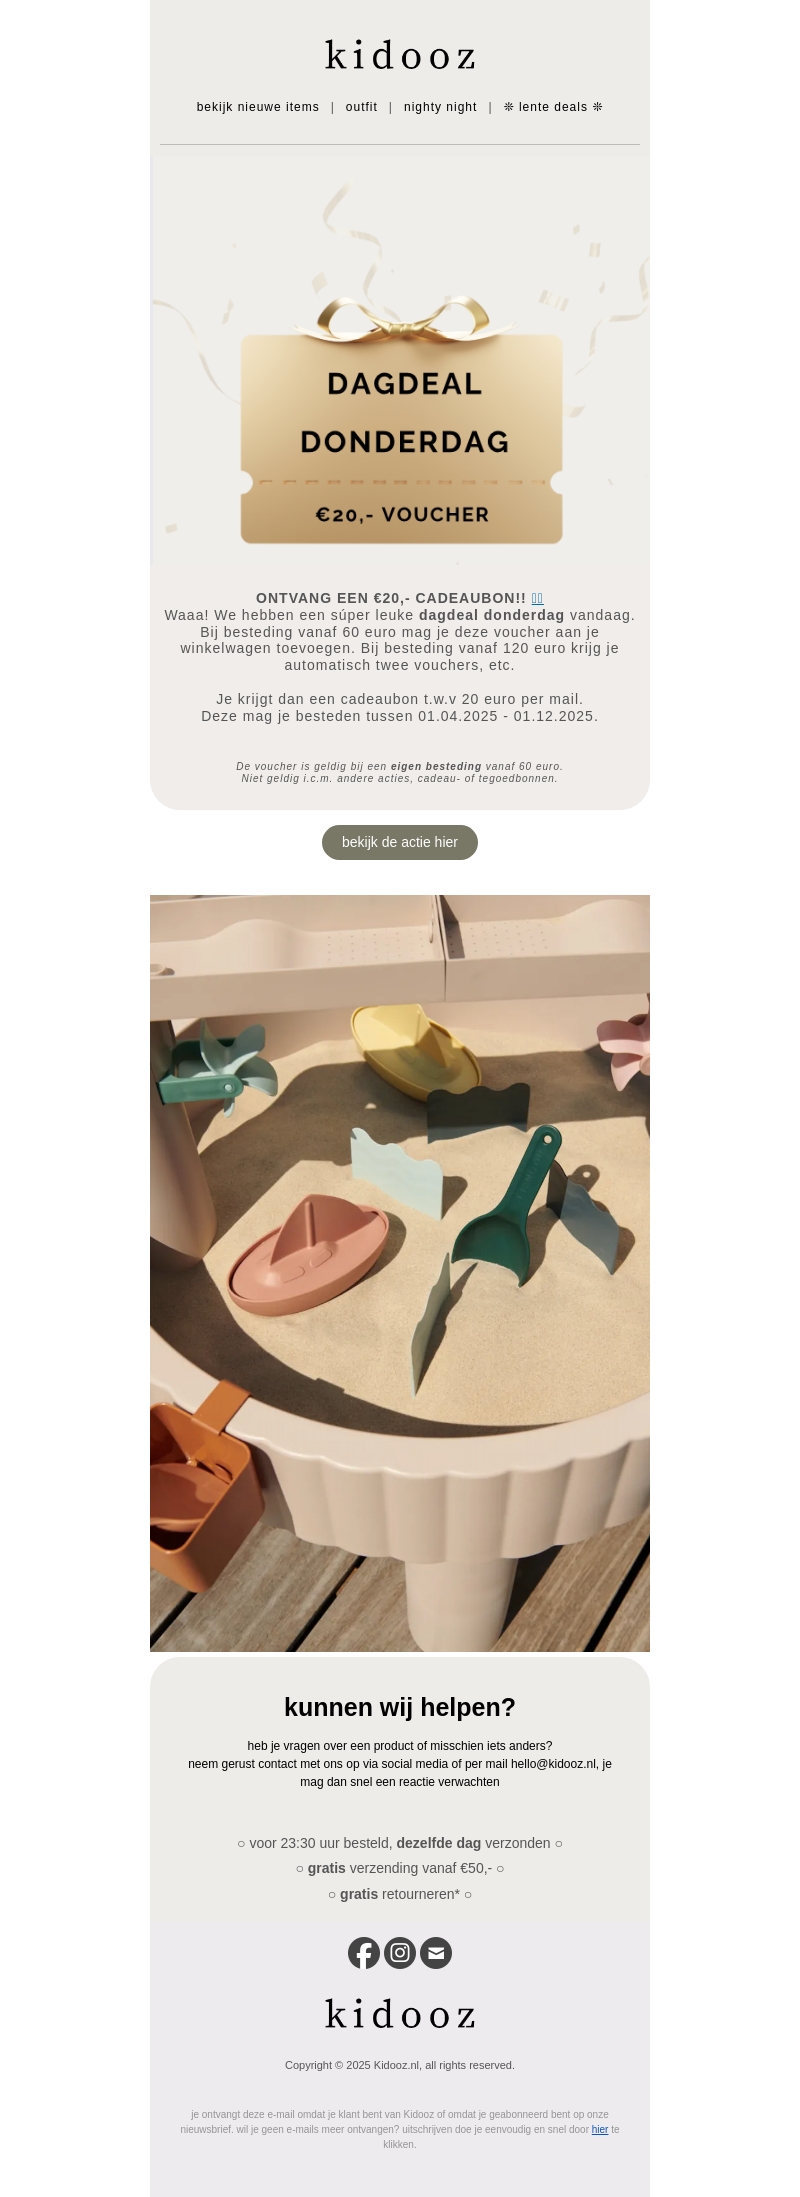
Task: Open the 'bekijk nieuwe items' menu link
Action: pyautogui.click(x=258, y=107)
